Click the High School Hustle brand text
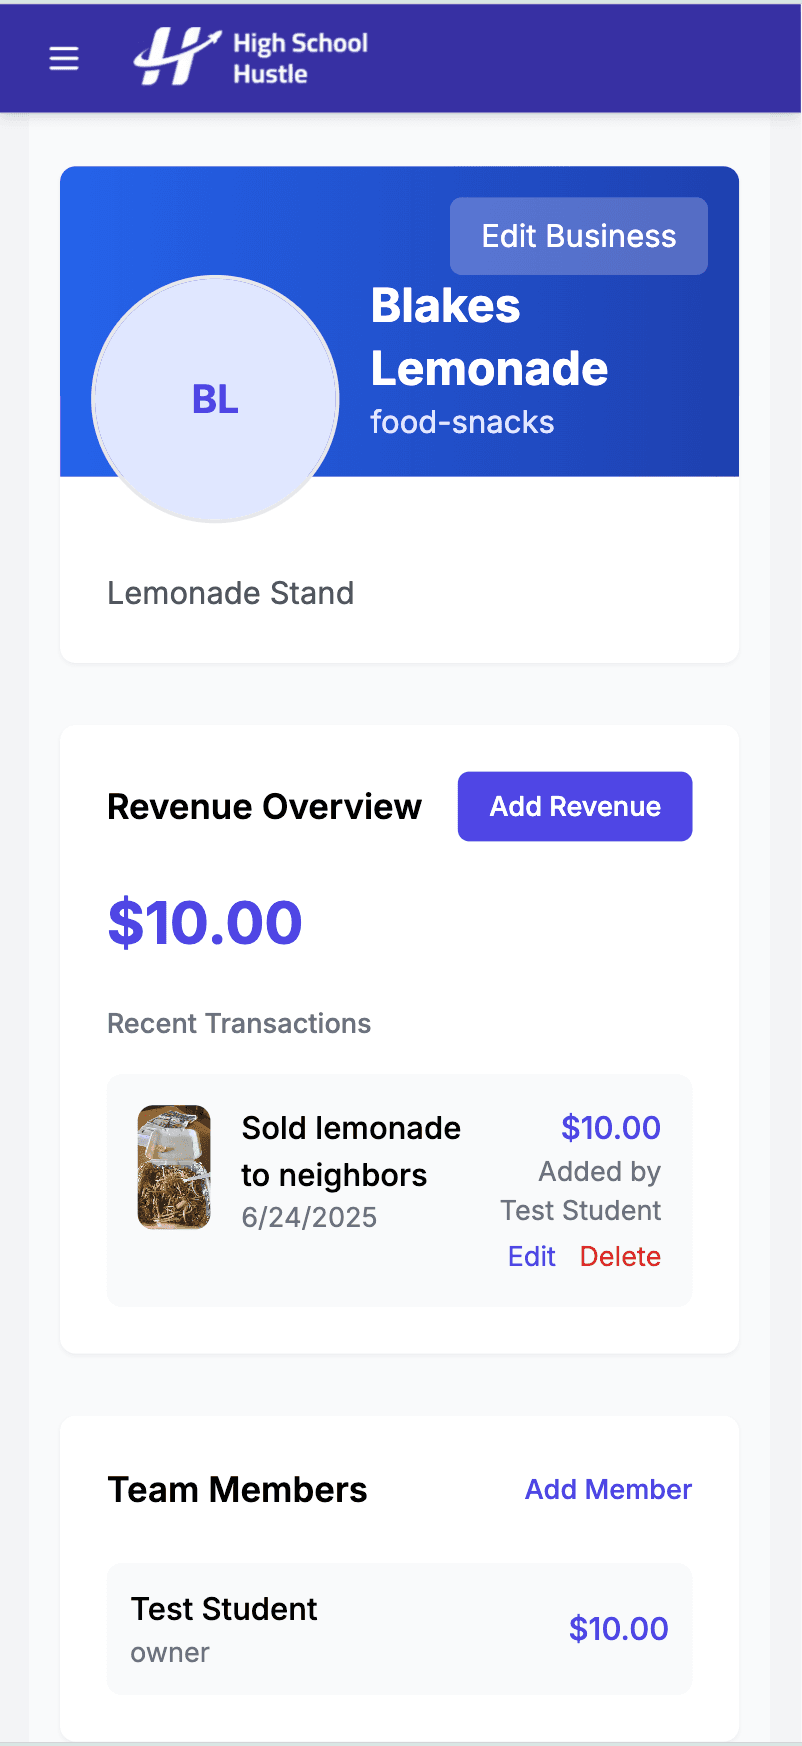 300,58
